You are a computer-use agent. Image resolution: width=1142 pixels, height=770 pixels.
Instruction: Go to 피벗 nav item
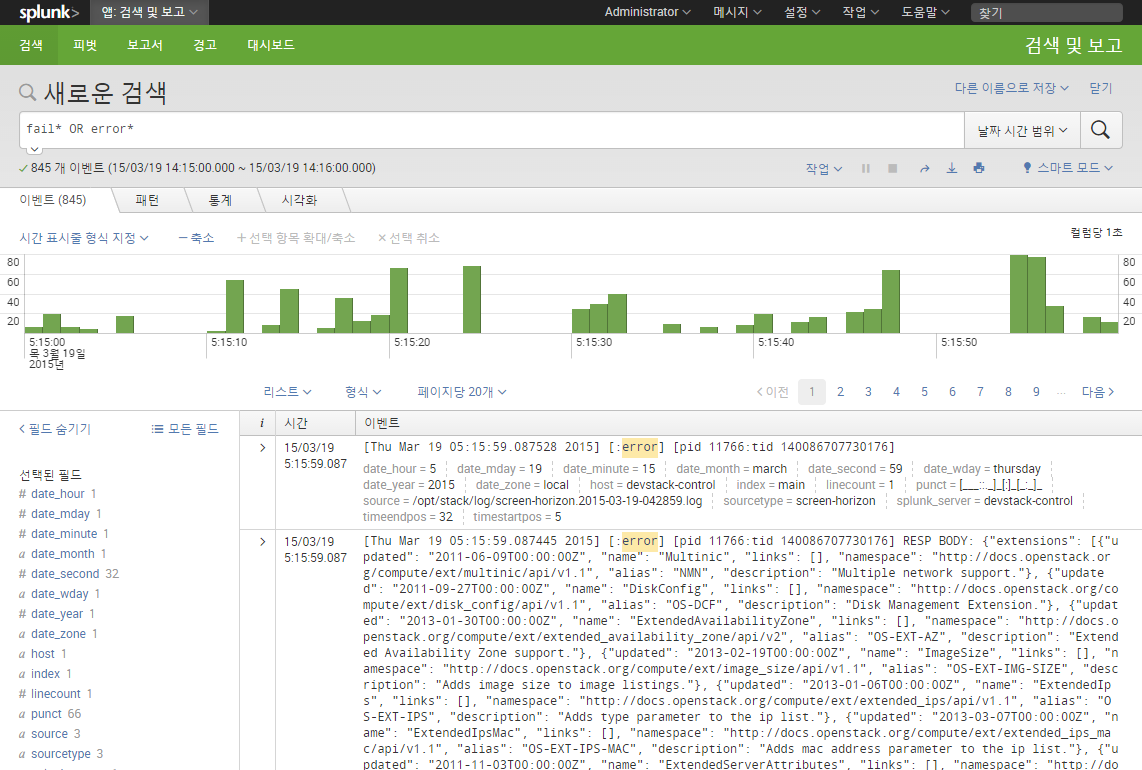tap(84, 45)
